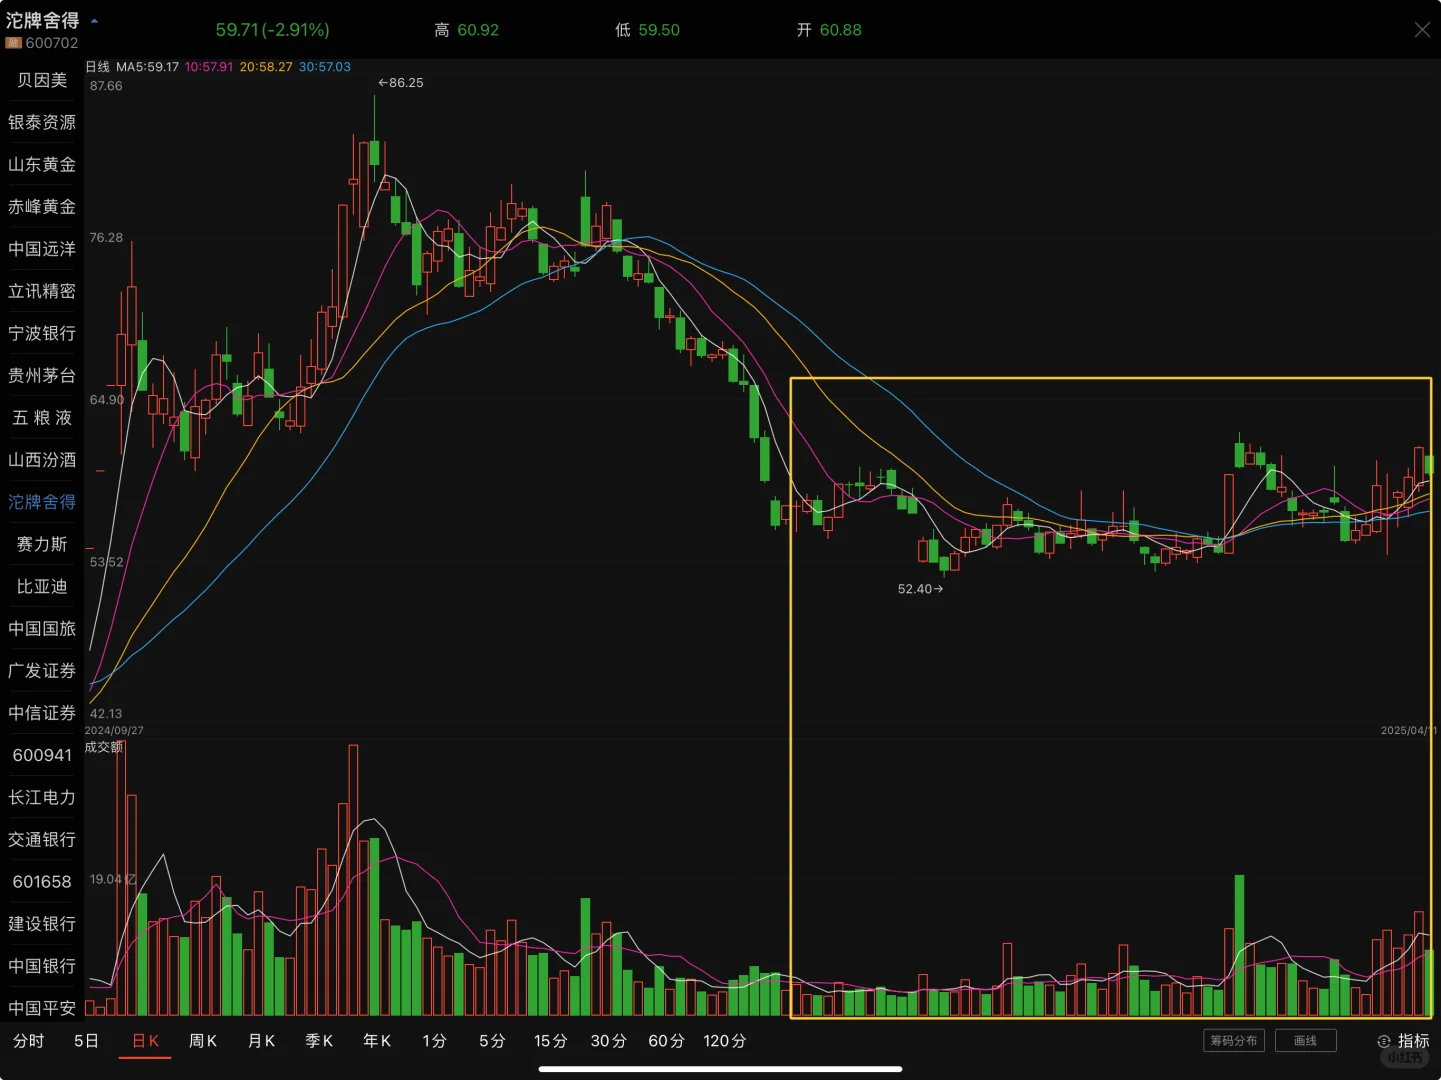Switch to the 分时 intraday tab
The image size is (1441, 1080).
tap(28, 1041)
